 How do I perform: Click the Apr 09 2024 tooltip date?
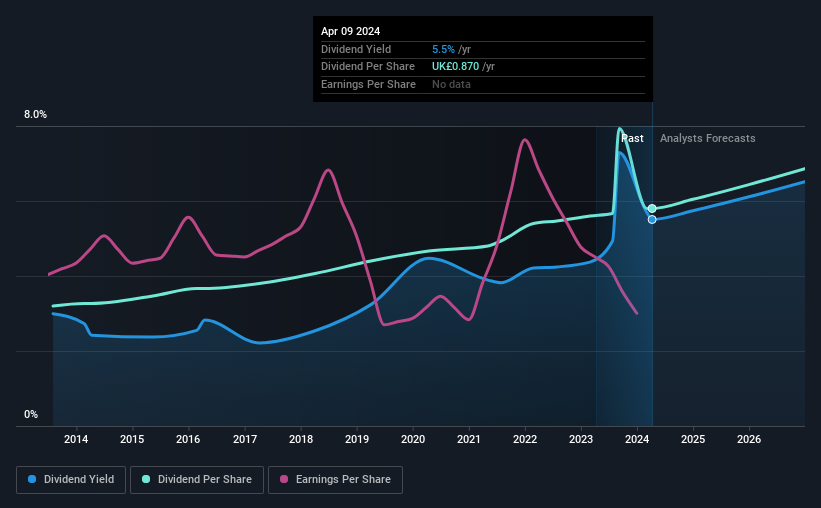(x=350, y=31)
